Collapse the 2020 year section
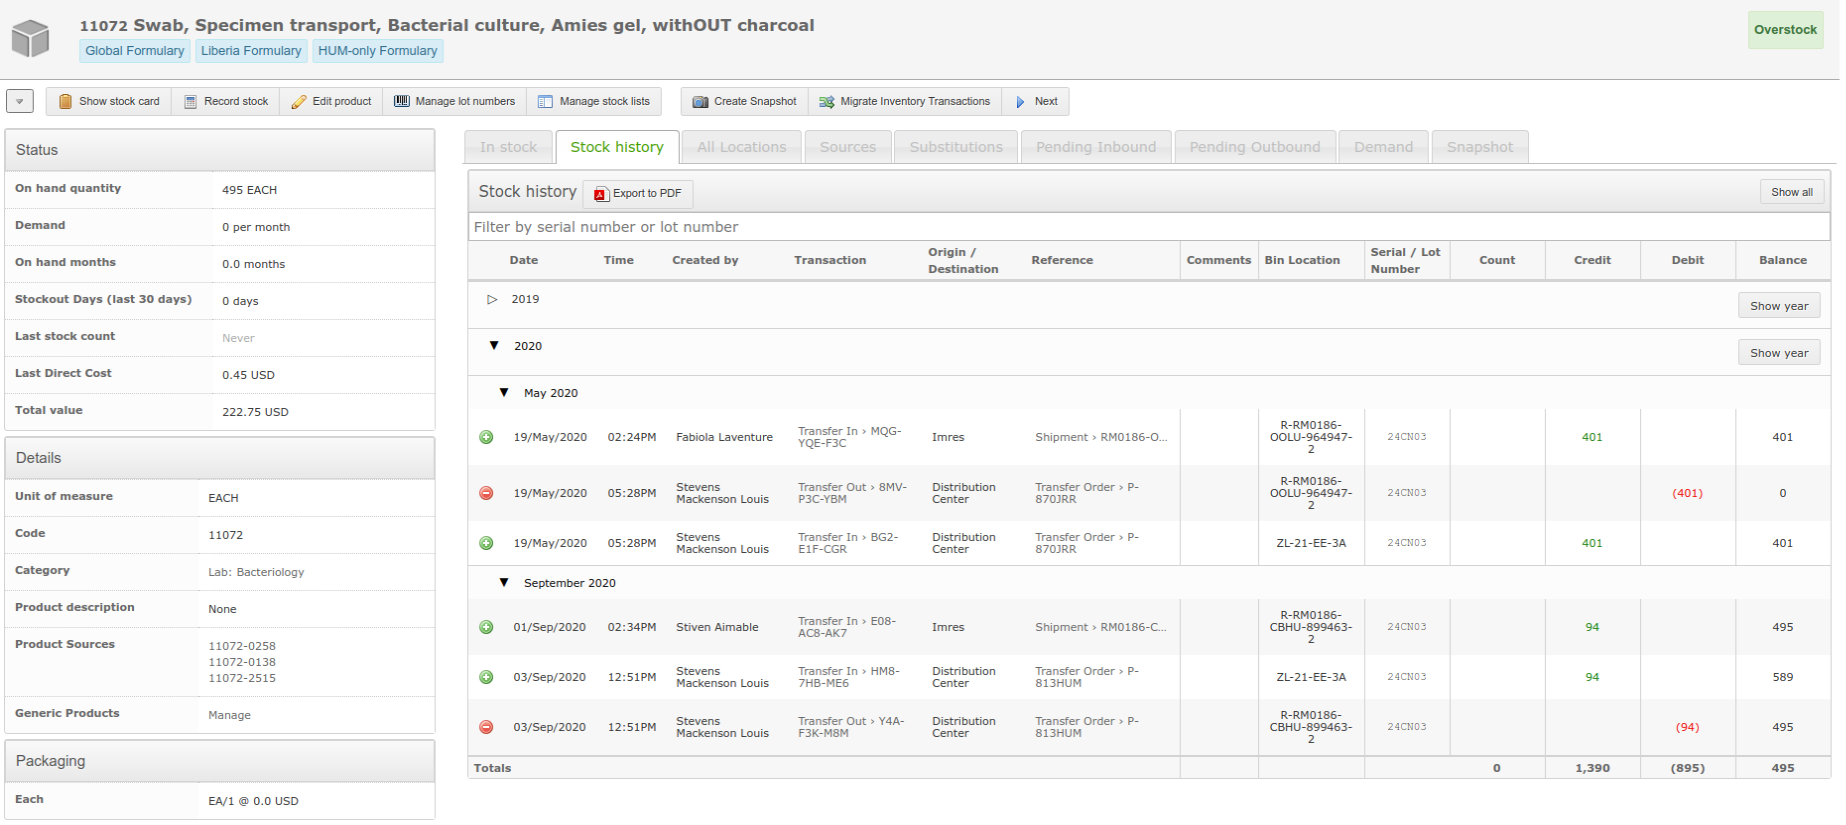Image resolution: width=1846 pixels, height=825 pixels. [494, 346]
